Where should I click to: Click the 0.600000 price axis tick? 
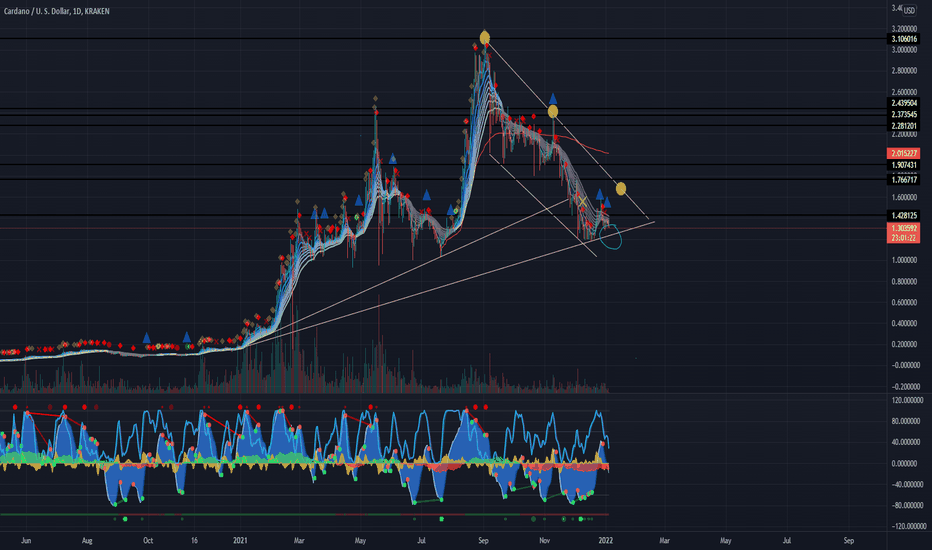point(904,303)
